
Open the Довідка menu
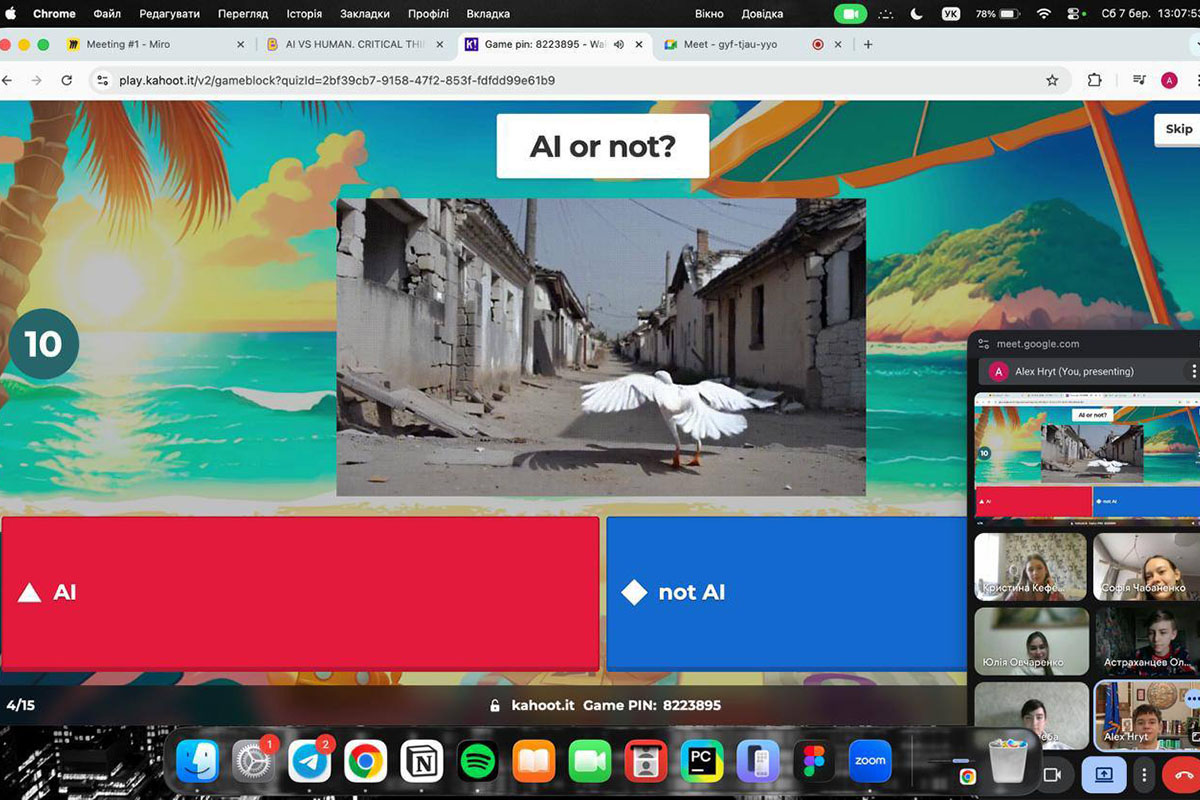click(763, 14)
